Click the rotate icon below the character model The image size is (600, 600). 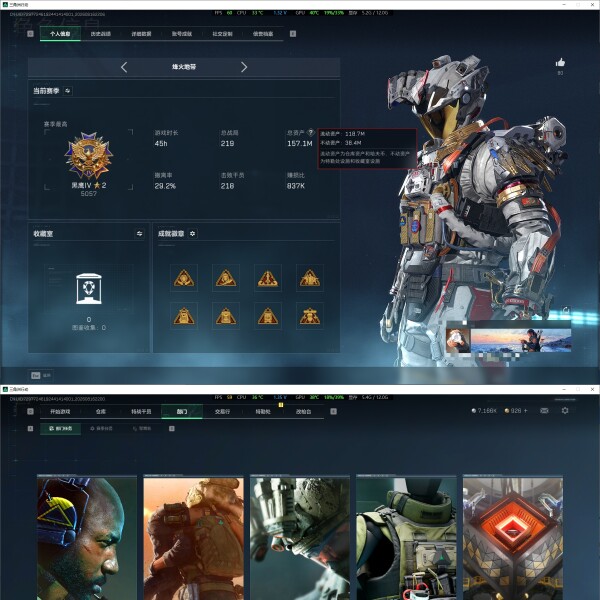coord(566,310)
